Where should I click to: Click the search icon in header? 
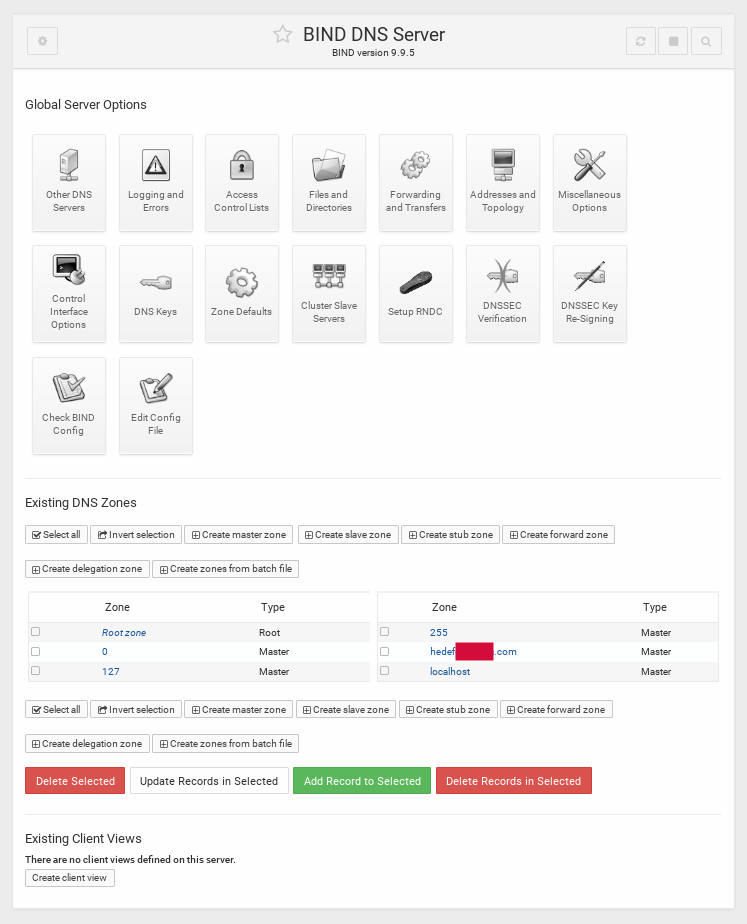click(x=706, y=41)
